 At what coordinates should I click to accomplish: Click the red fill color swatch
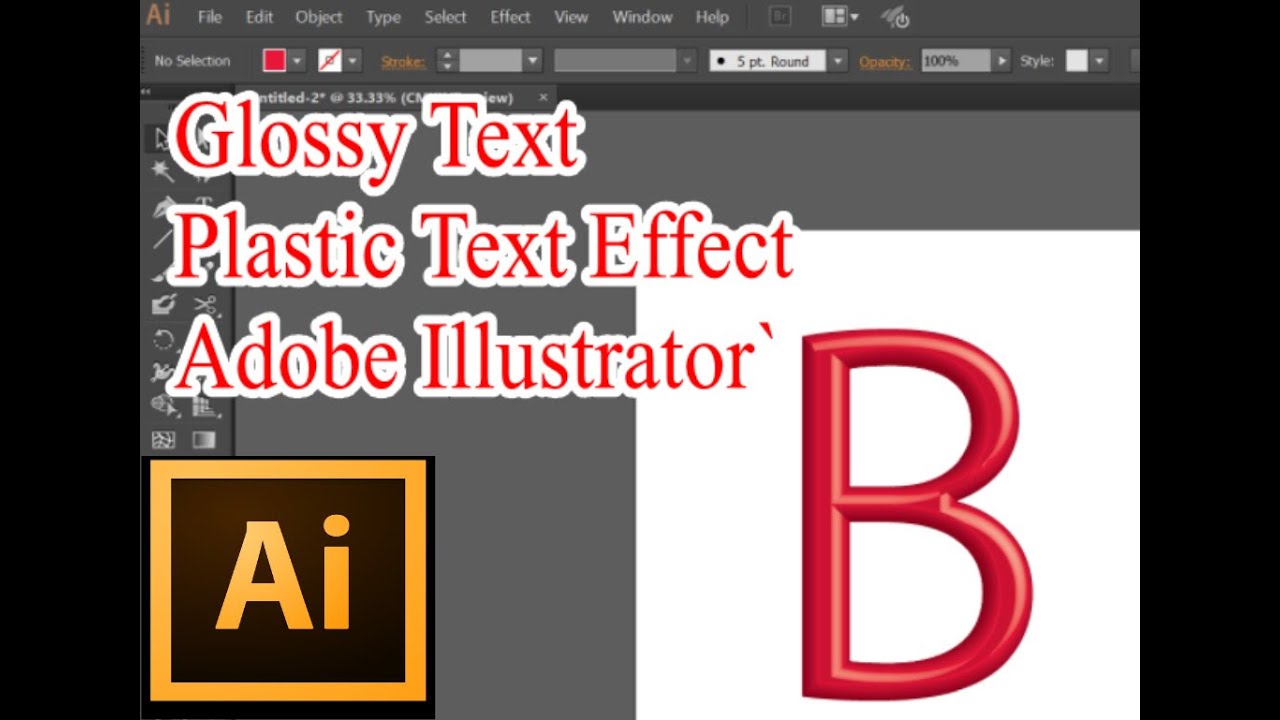tap(274, 61)
